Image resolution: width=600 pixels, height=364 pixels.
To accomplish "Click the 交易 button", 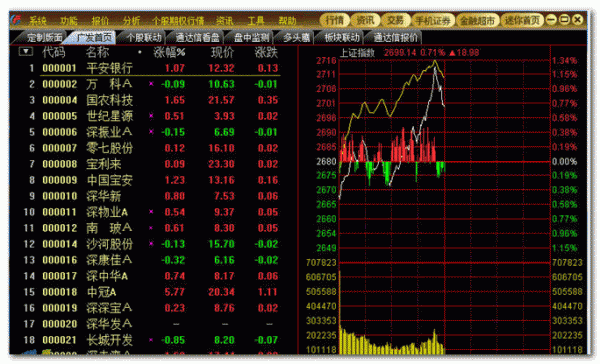I will point(395,20).
